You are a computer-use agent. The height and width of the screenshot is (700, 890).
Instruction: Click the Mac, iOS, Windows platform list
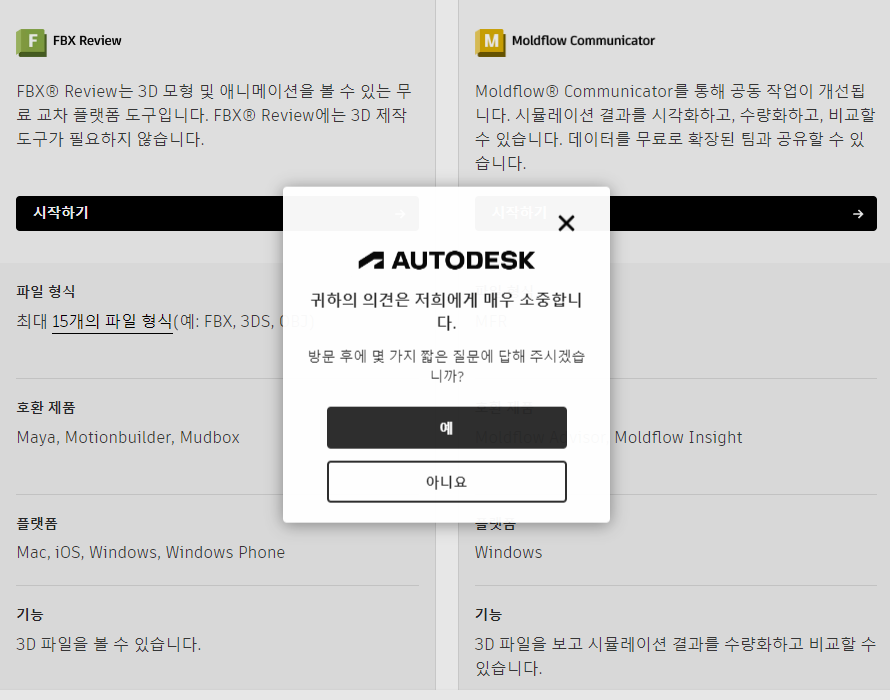(x=150, y=552)
